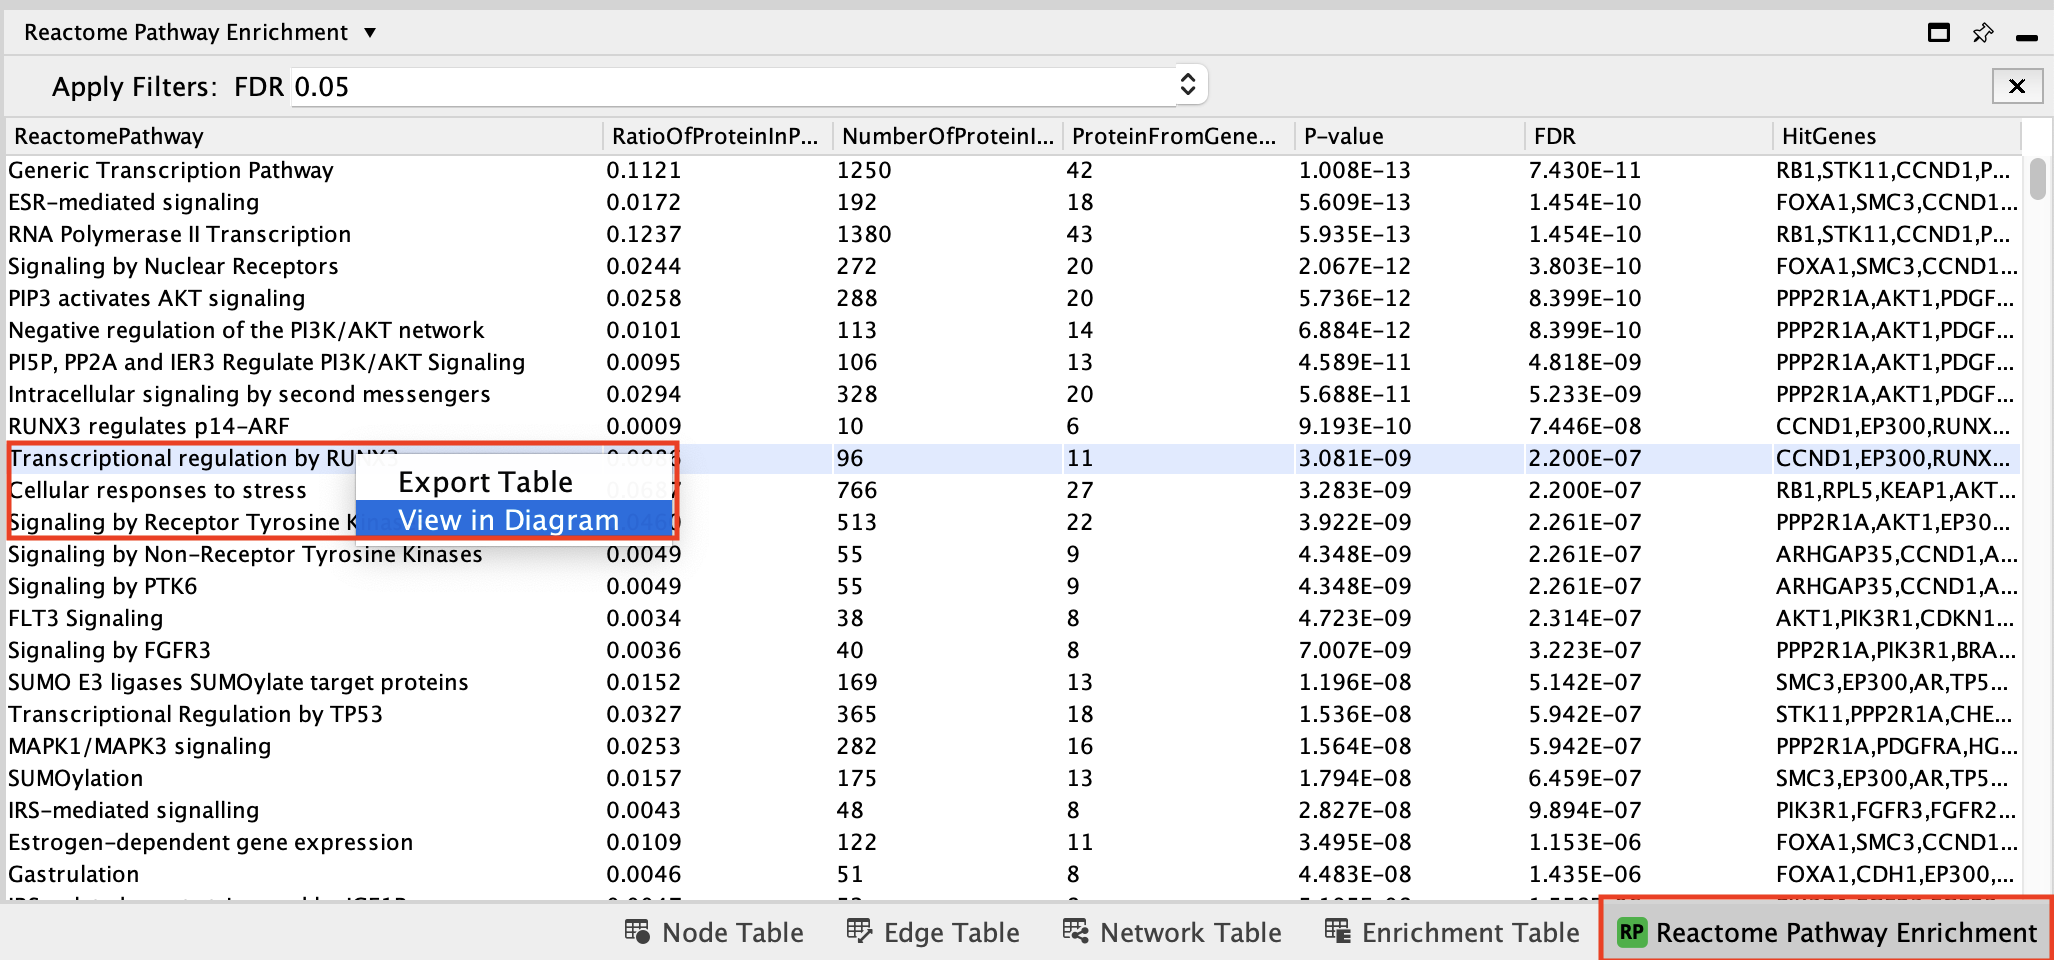Click the float panel window icon
Screen dimensions: 2054x960
pyautogui.click(x=1938, y=33)
